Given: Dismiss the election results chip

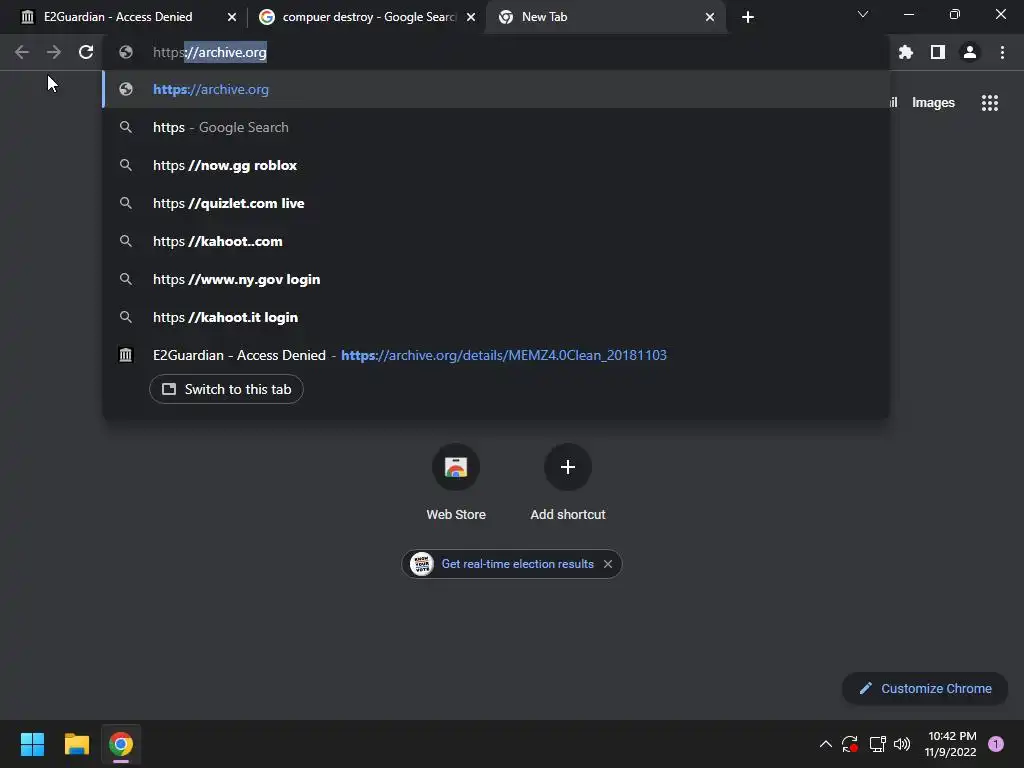Looking at the screenshot, I should (608, 564).
